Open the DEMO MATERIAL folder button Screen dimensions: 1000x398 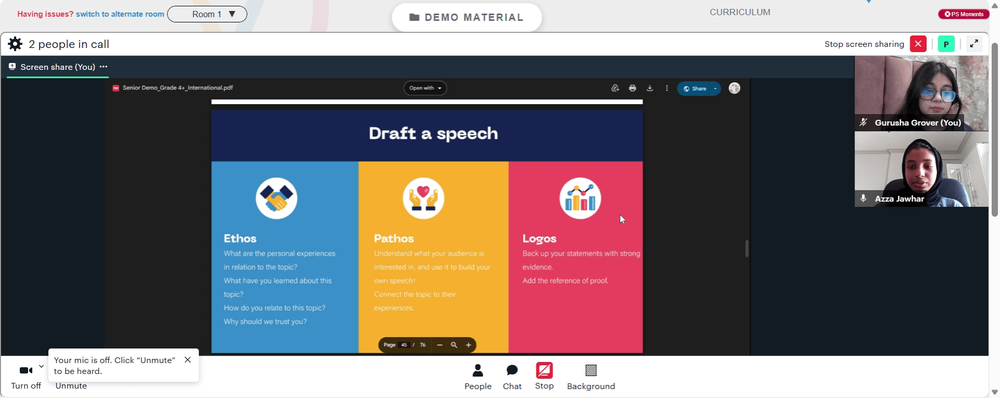(467, 17)
